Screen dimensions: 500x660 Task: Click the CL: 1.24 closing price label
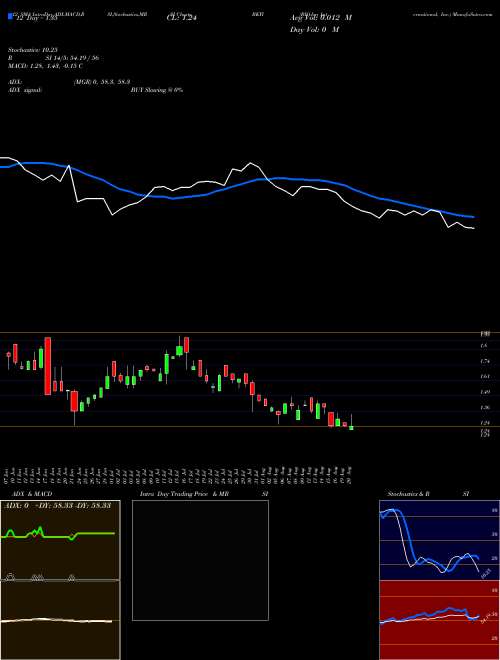(x=182, y=18)
